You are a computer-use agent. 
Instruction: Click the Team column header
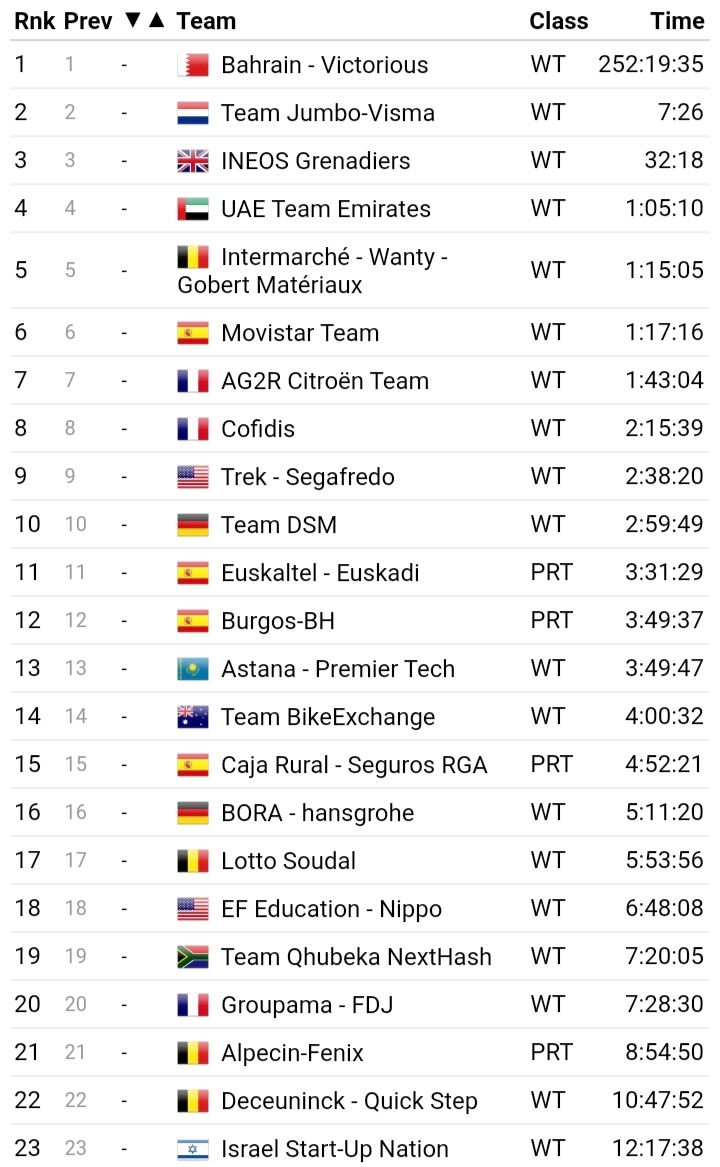click(x=206, y=21)
